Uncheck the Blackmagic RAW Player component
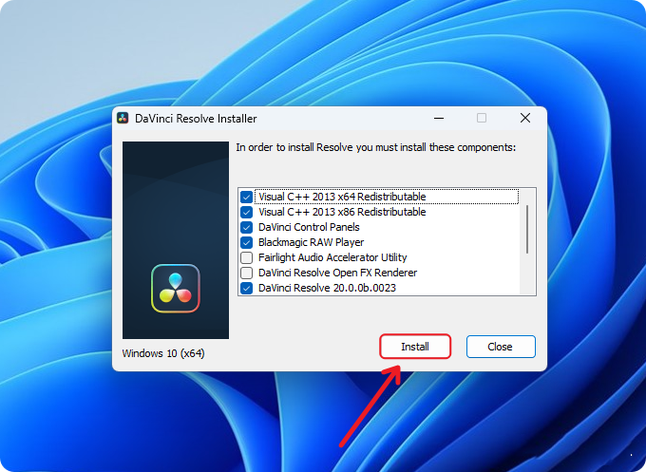This screenshot has width=646, height=472. click(246, 243)
